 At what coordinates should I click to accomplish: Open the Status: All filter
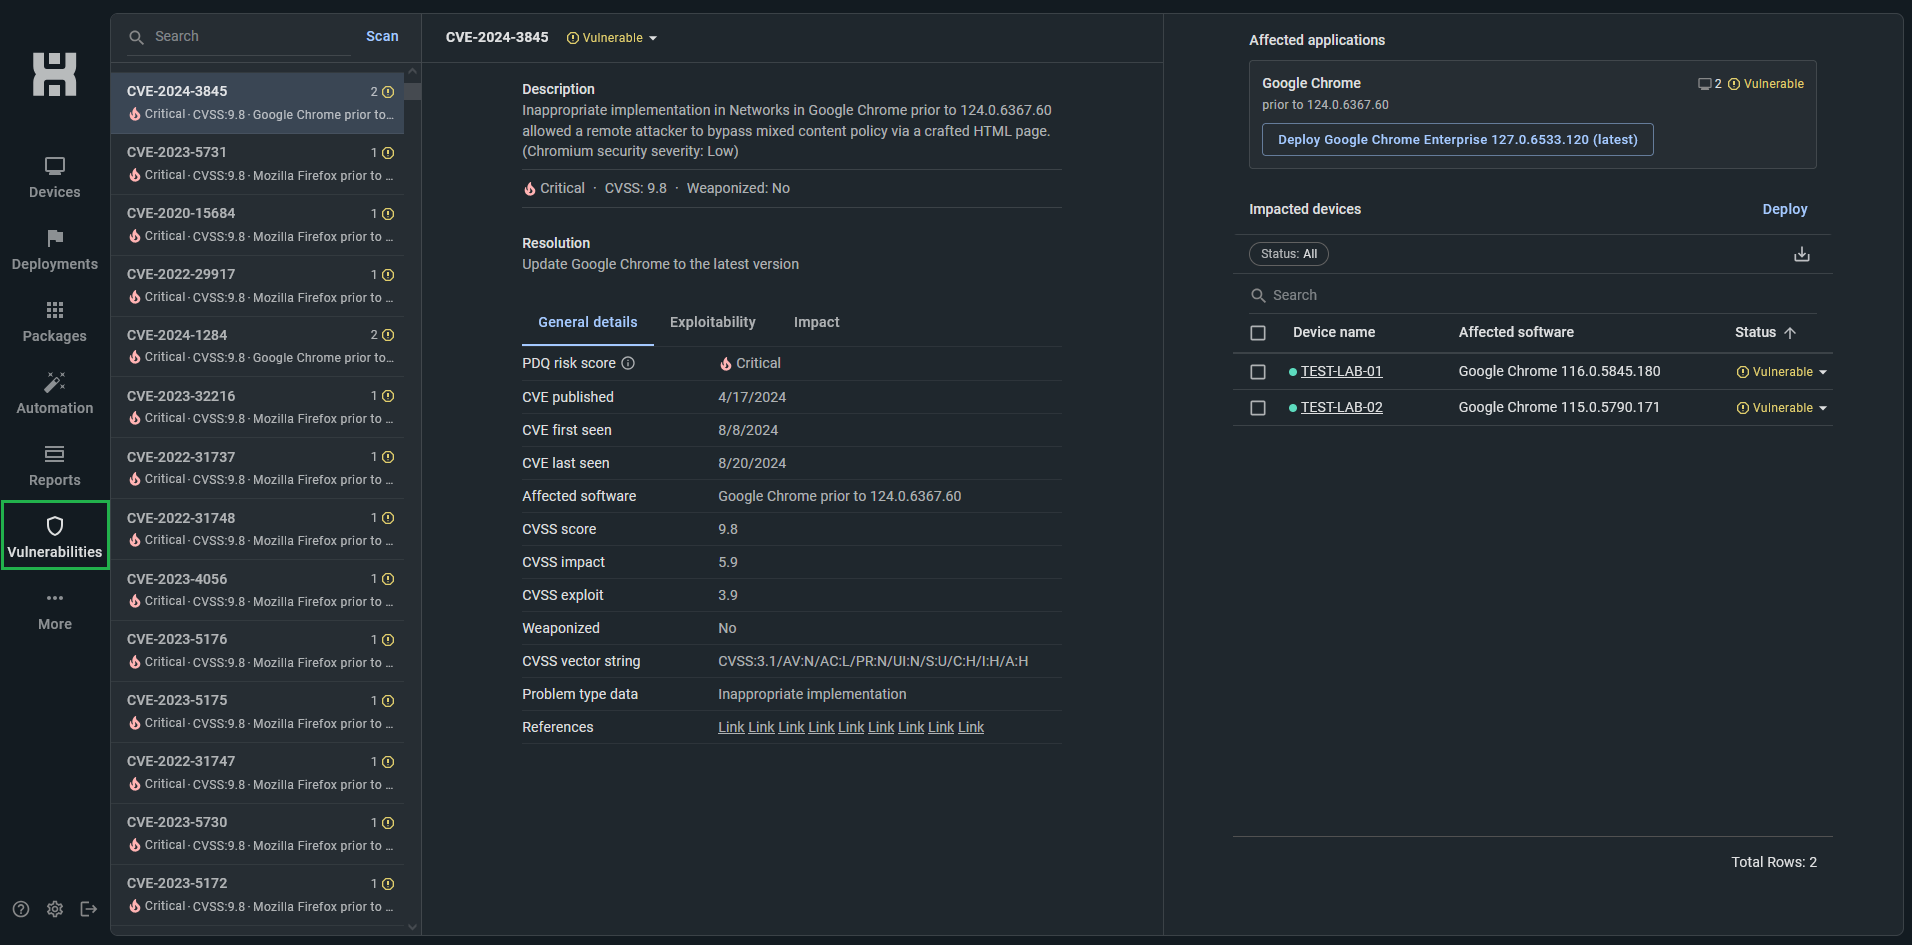click(1288, 254)
